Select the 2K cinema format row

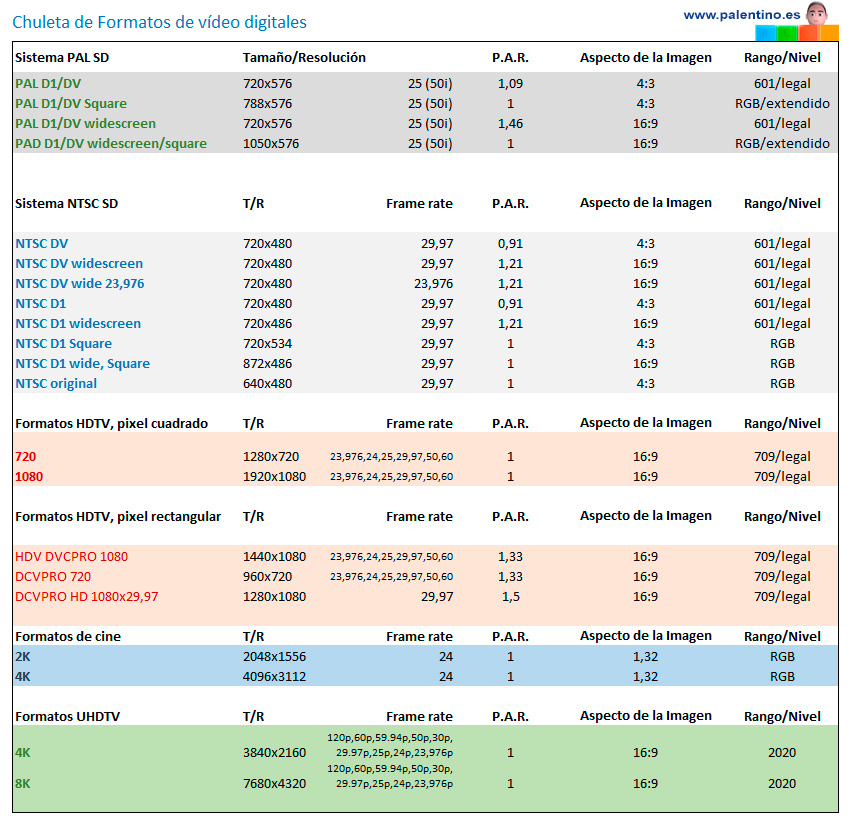pyautogui.click(x=22, y=656)
